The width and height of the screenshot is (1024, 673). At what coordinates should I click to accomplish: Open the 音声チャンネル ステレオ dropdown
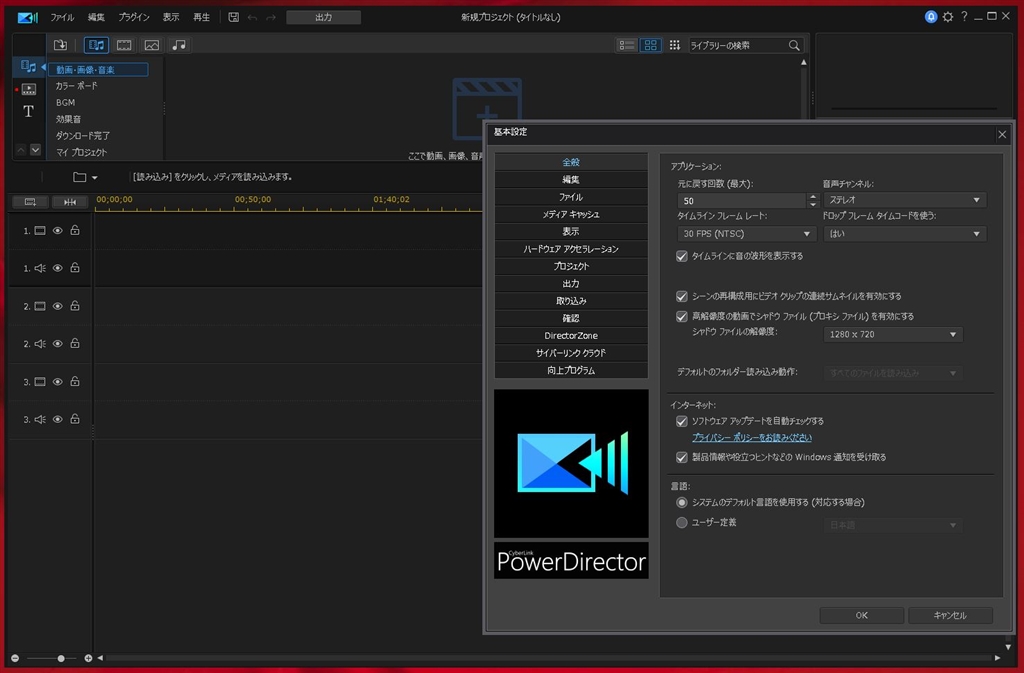pos(904,200)
